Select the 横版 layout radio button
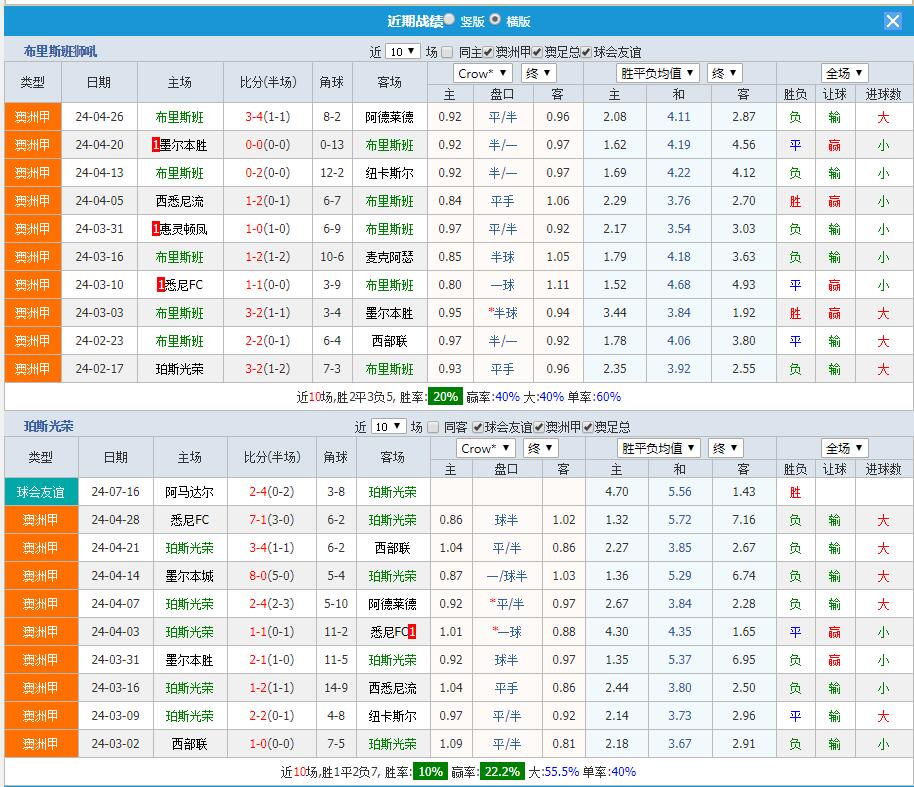Image resolution: width=914 pixels, height=787 pixels. click(x=496, y=20)
